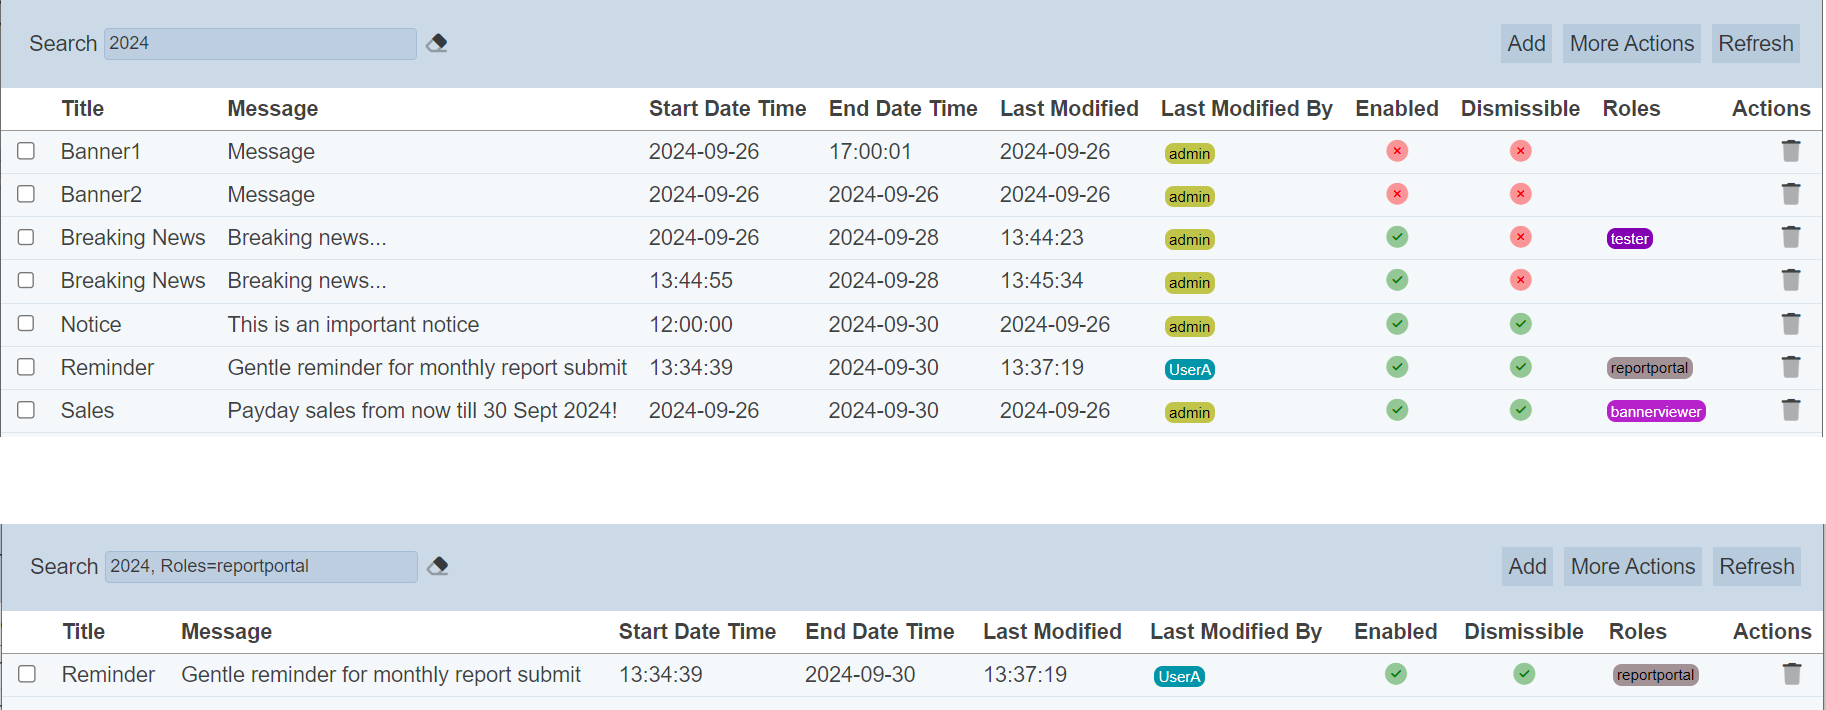This screenshot has height=710, width=1826.
Task: Click trash icon for Banner2 row
Action: 1790,194
